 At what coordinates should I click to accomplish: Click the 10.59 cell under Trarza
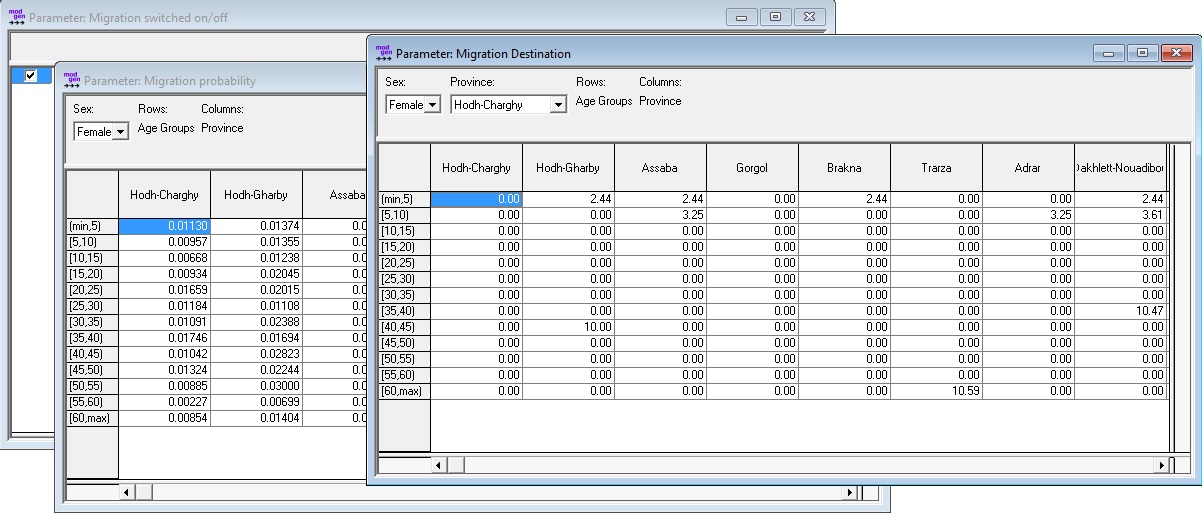point(936,391)
